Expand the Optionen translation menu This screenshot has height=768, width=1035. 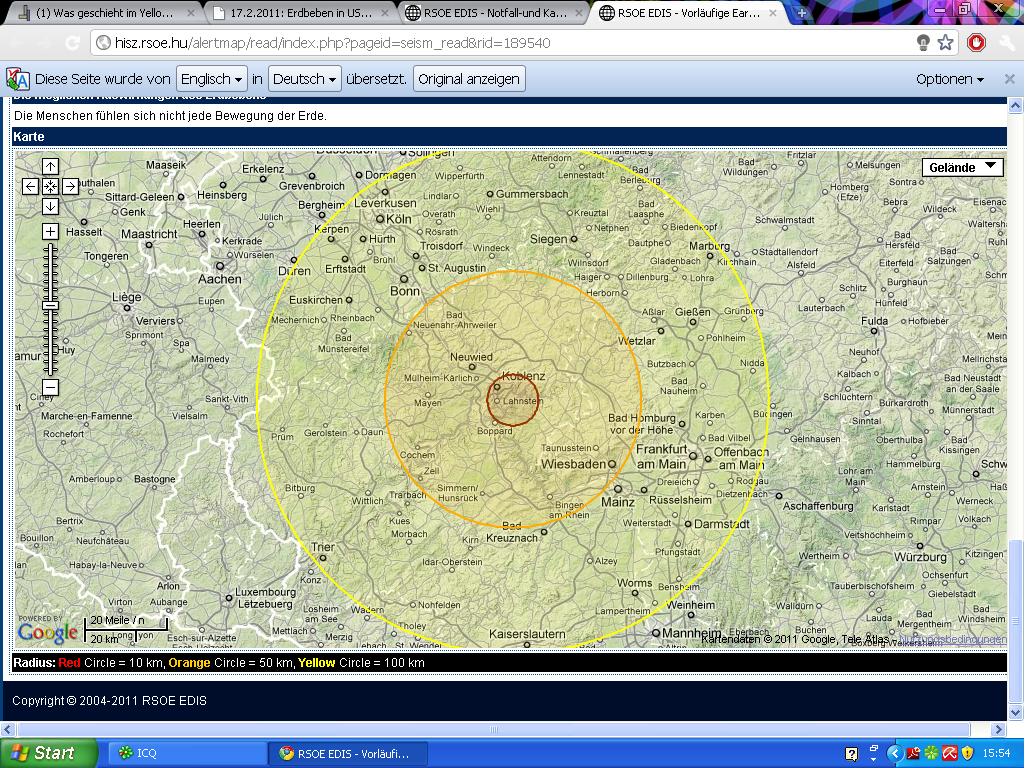click(950, 79)
